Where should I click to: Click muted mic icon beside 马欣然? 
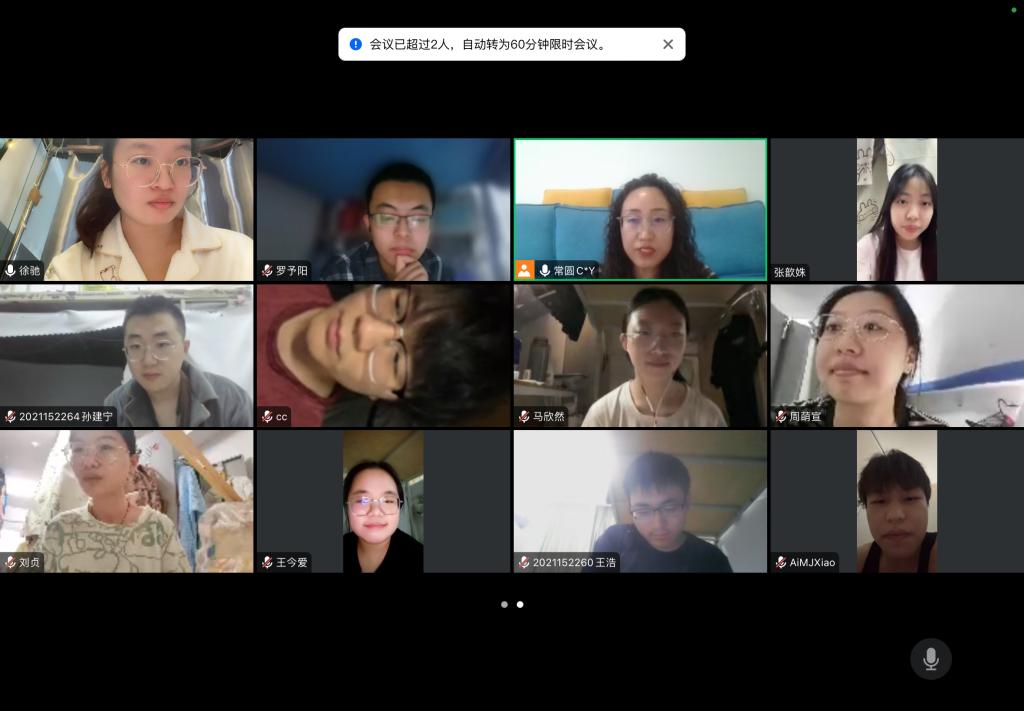click(x=524, y=417)
